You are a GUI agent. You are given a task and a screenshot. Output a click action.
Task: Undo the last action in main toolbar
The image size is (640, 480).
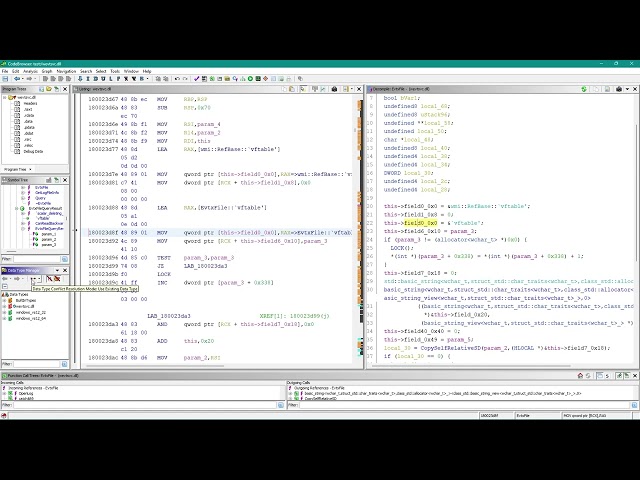click(x=177, y=79)
